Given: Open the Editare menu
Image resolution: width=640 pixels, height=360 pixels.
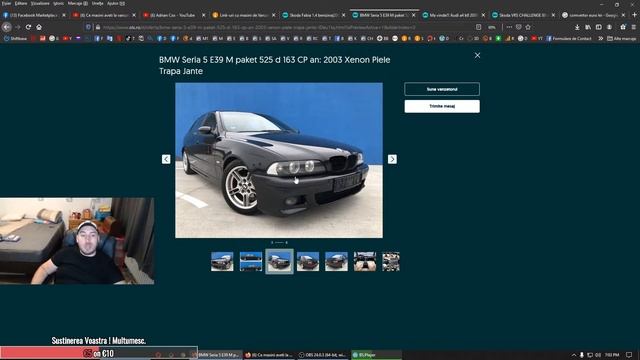Looking at the screenshot, I should click(21, 3).
